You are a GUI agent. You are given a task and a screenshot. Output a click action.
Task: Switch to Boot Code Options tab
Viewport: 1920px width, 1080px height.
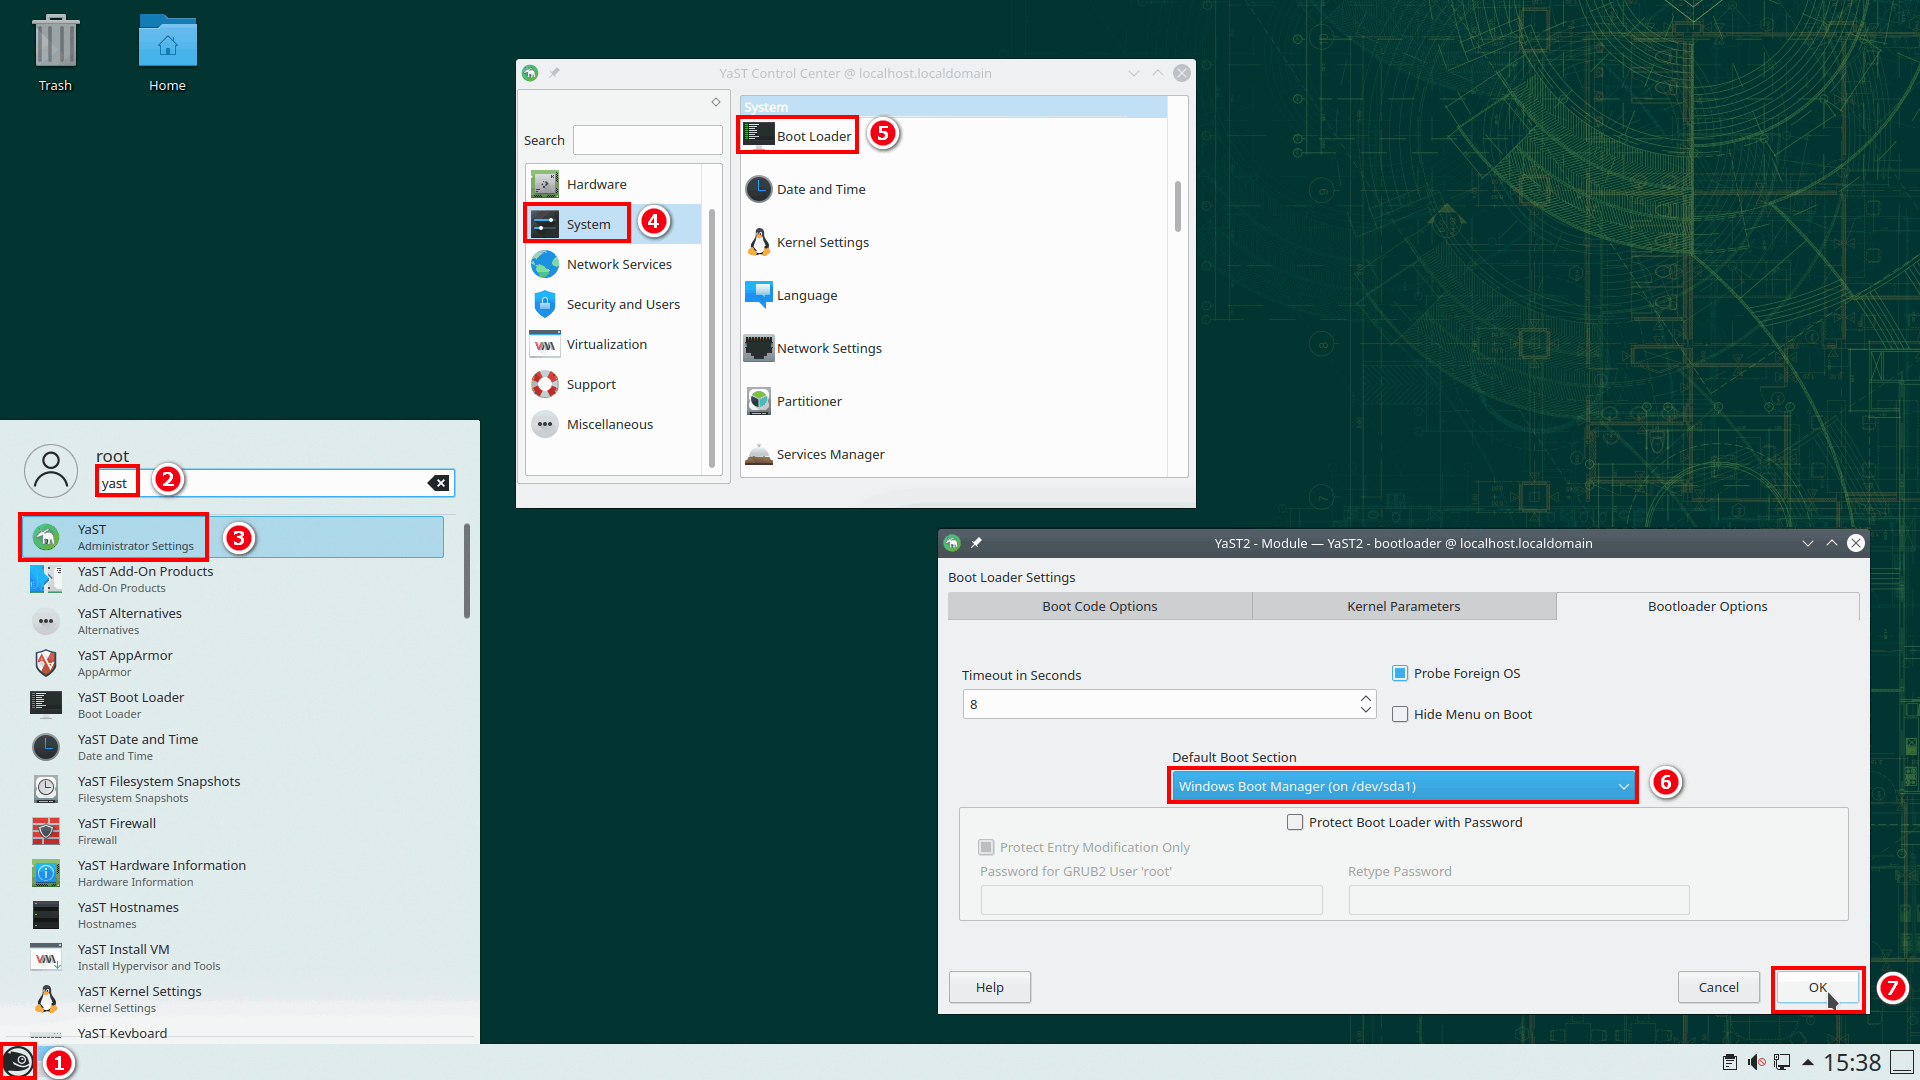1100,606
